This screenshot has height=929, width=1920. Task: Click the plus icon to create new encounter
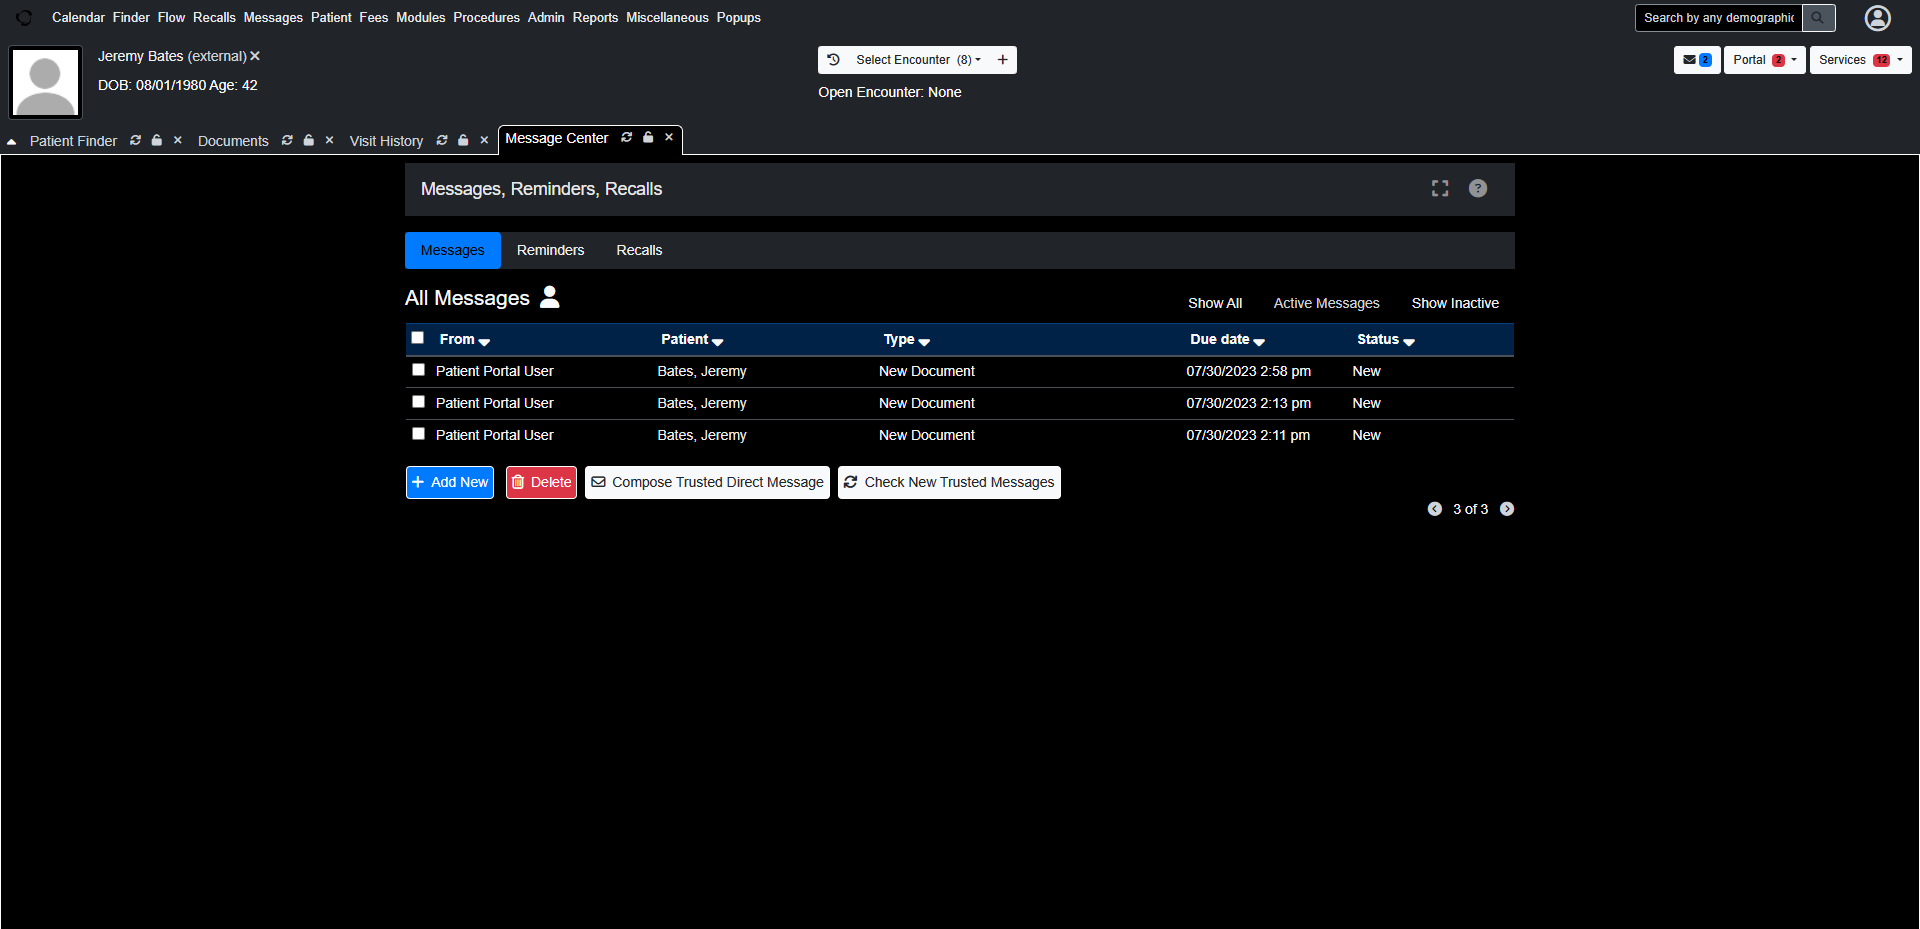point(1003,59)
